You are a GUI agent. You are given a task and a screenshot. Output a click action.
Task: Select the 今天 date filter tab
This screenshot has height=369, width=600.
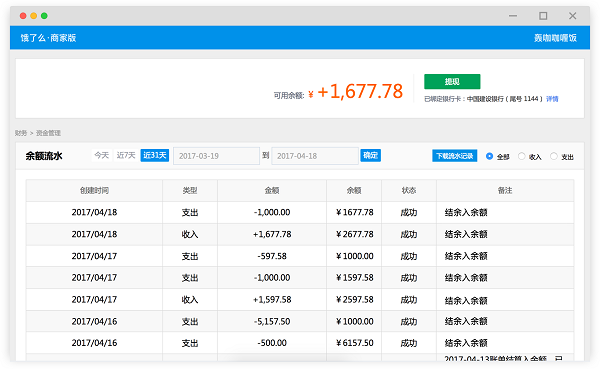click(x=102, y=155)
